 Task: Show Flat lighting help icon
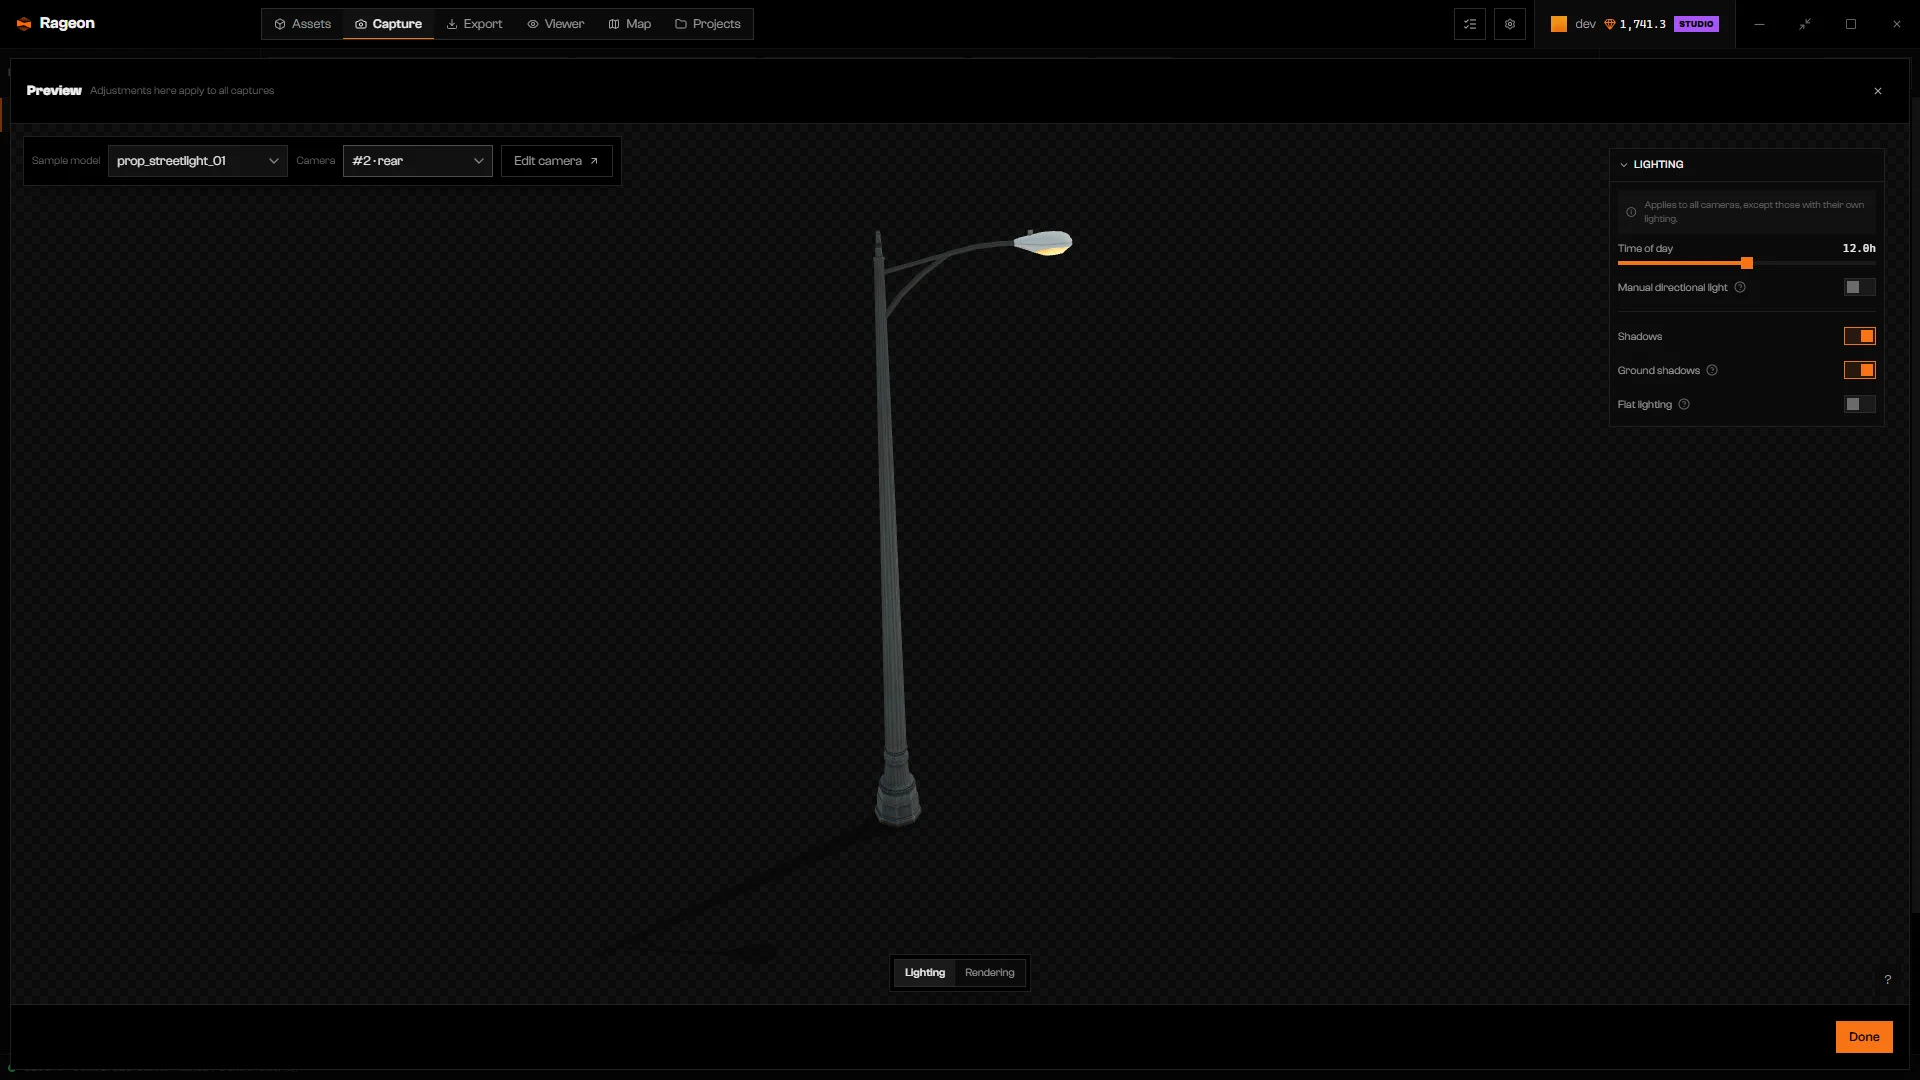coord(1683,405)
